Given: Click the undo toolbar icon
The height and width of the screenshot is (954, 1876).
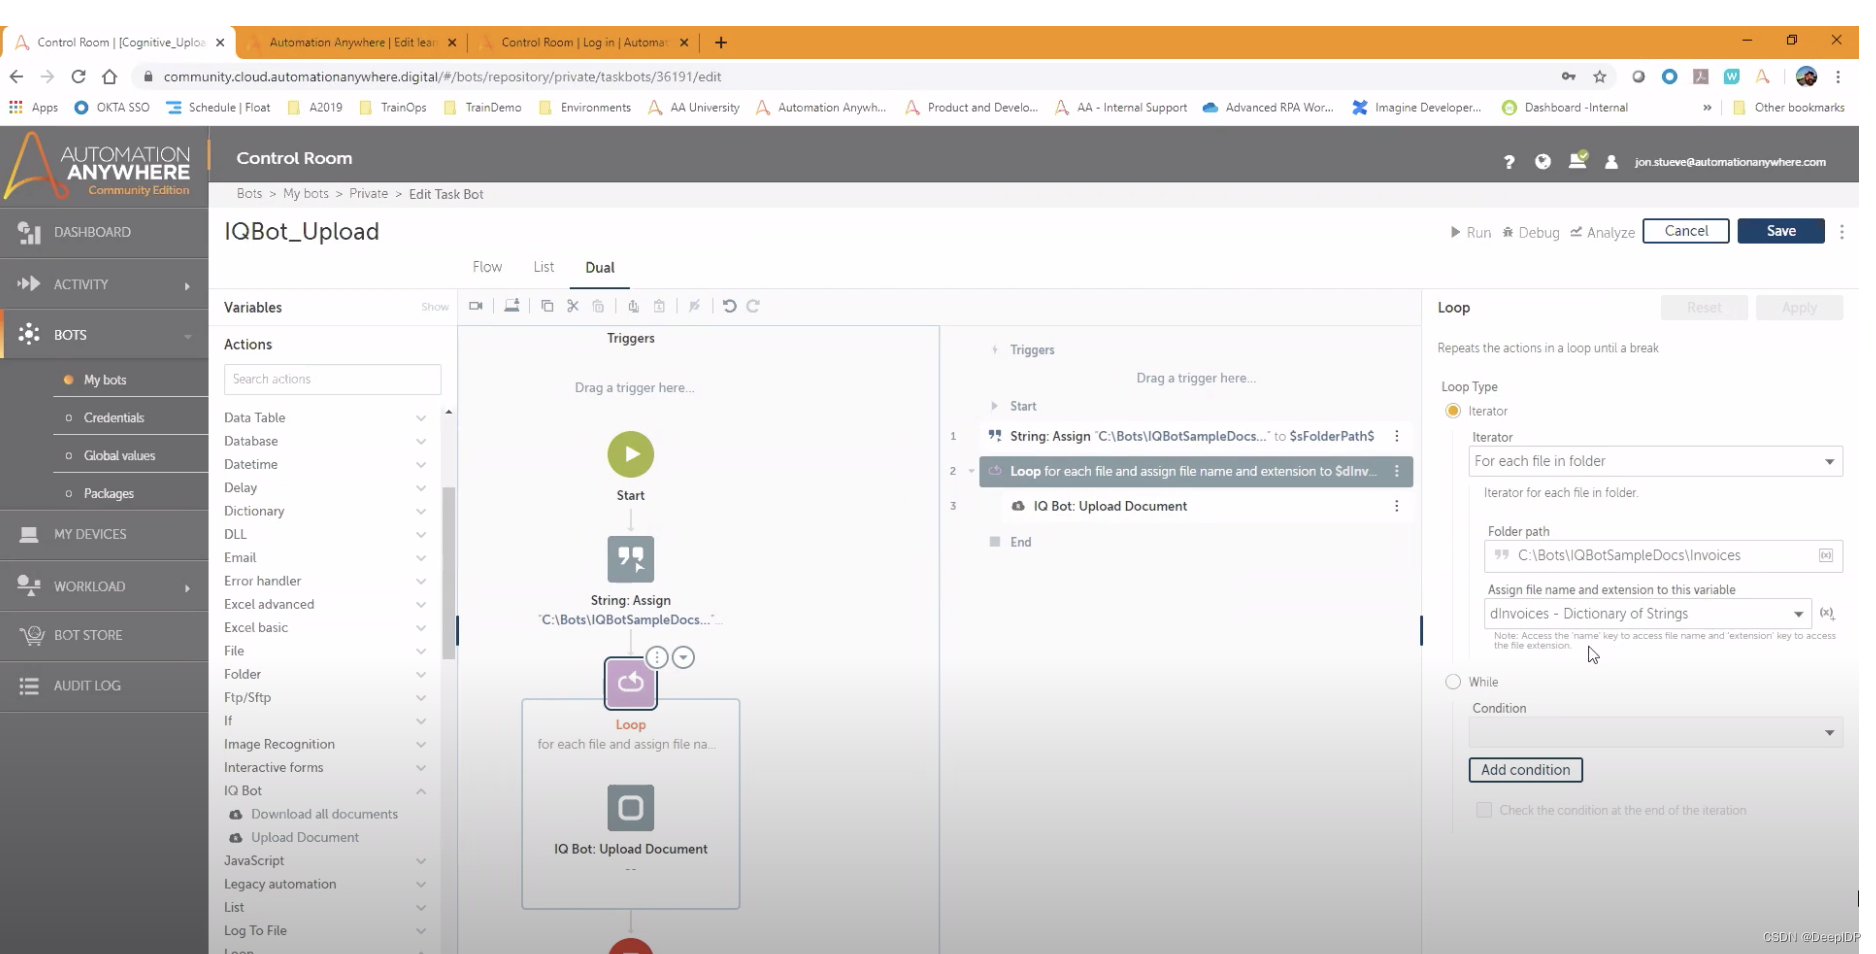Looking at the screenshot, I should (x=729, y=306).
